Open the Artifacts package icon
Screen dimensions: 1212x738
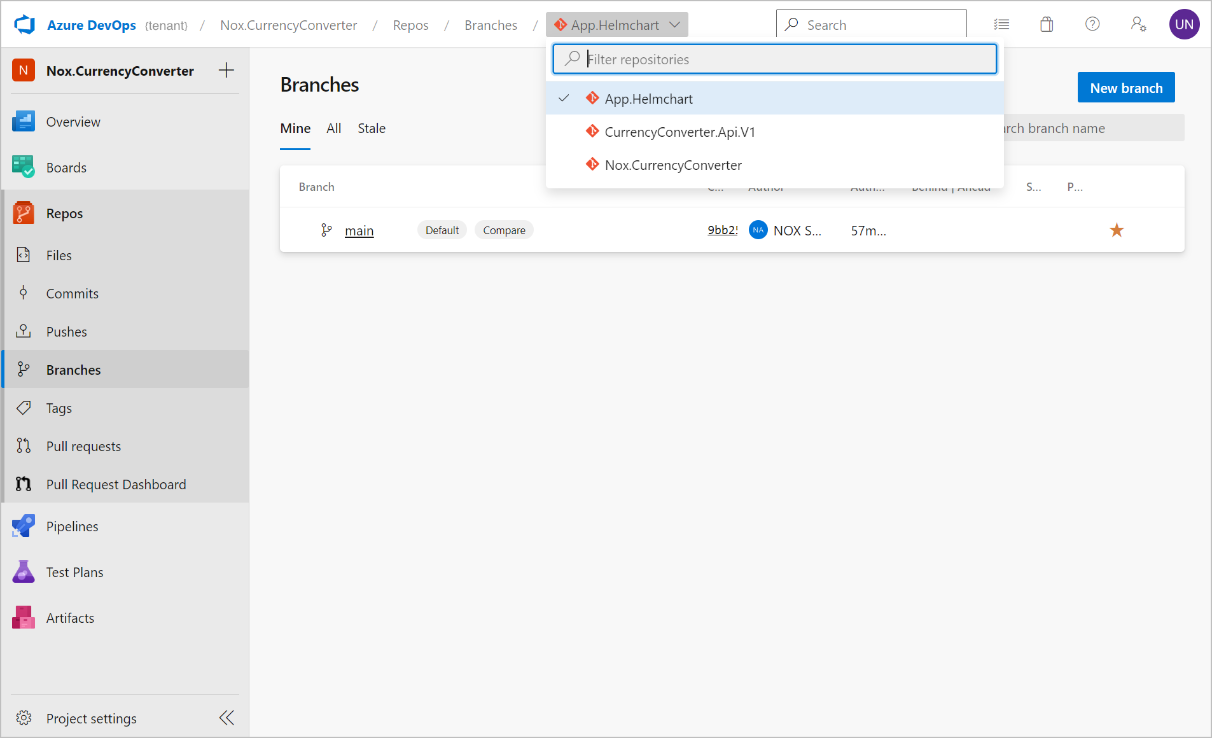tap(23, 618)
